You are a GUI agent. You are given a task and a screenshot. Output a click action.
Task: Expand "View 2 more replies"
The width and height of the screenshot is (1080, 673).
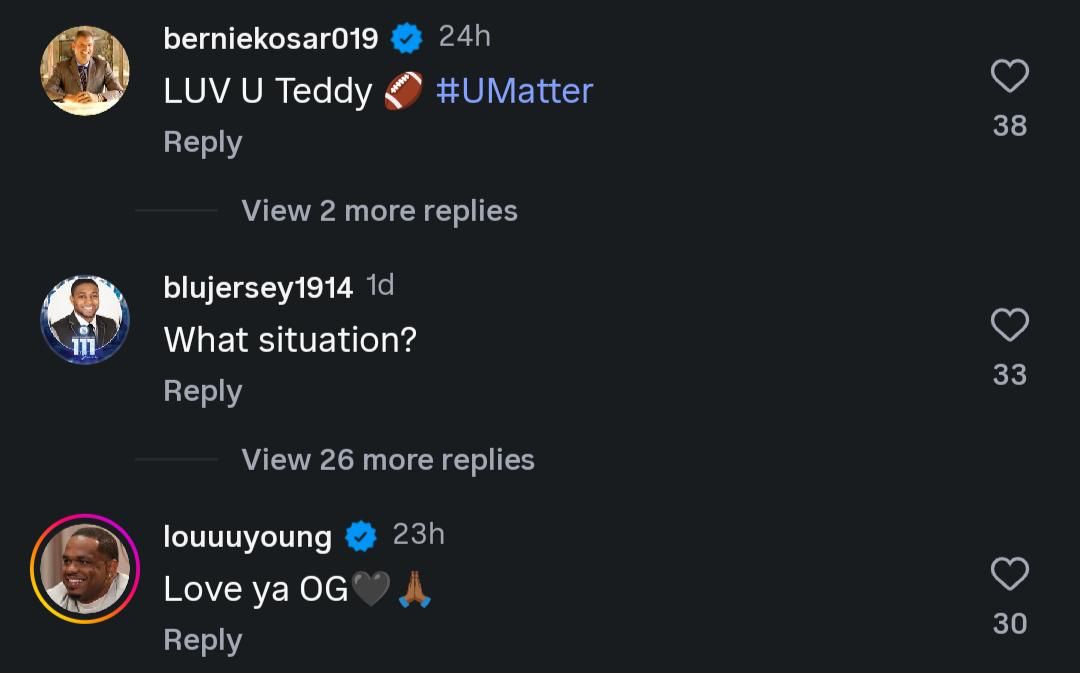(x=379, y=211)
